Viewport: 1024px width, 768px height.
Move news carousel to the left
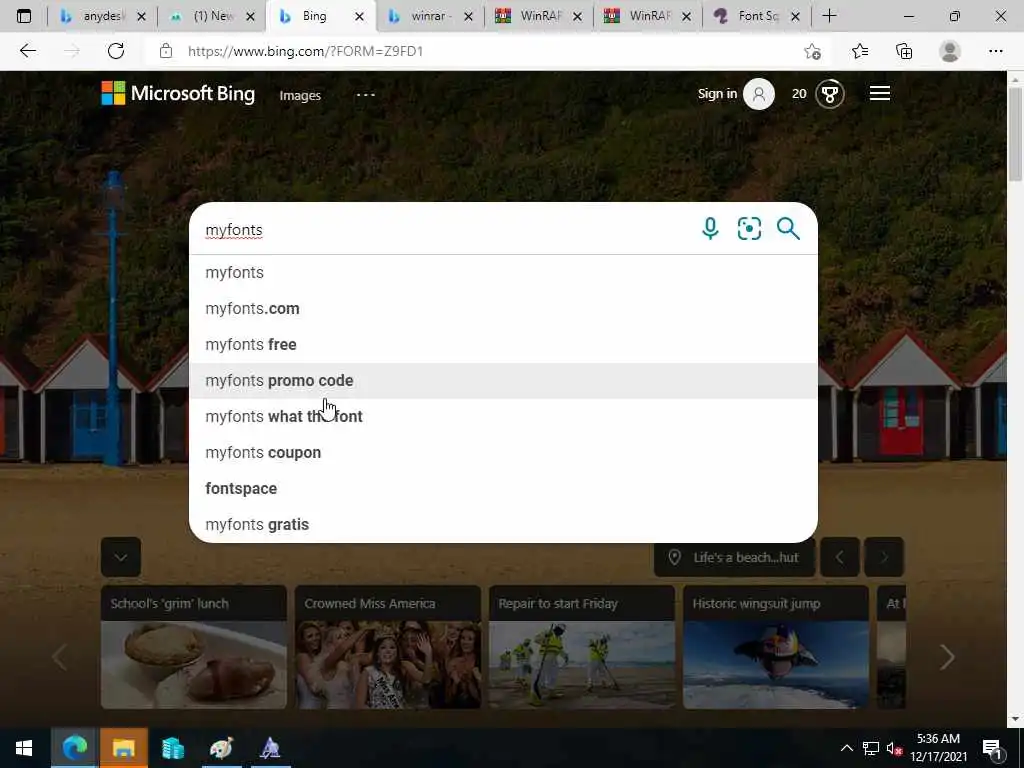(x=59, y=657)
